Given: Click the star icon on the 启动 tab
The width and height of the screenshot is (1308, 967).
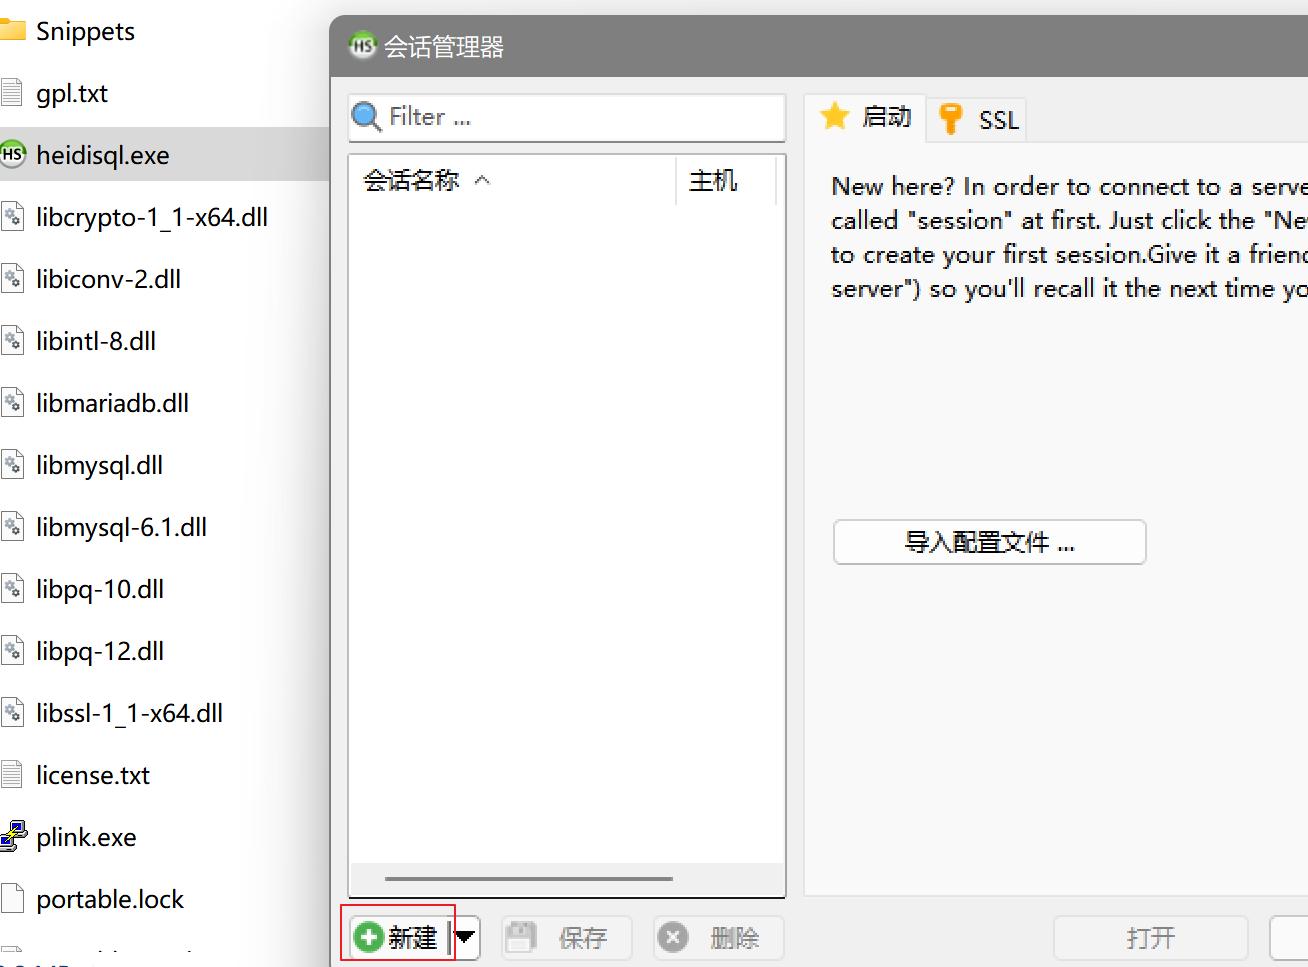Looking at the screenshot, I should point(835,117).
